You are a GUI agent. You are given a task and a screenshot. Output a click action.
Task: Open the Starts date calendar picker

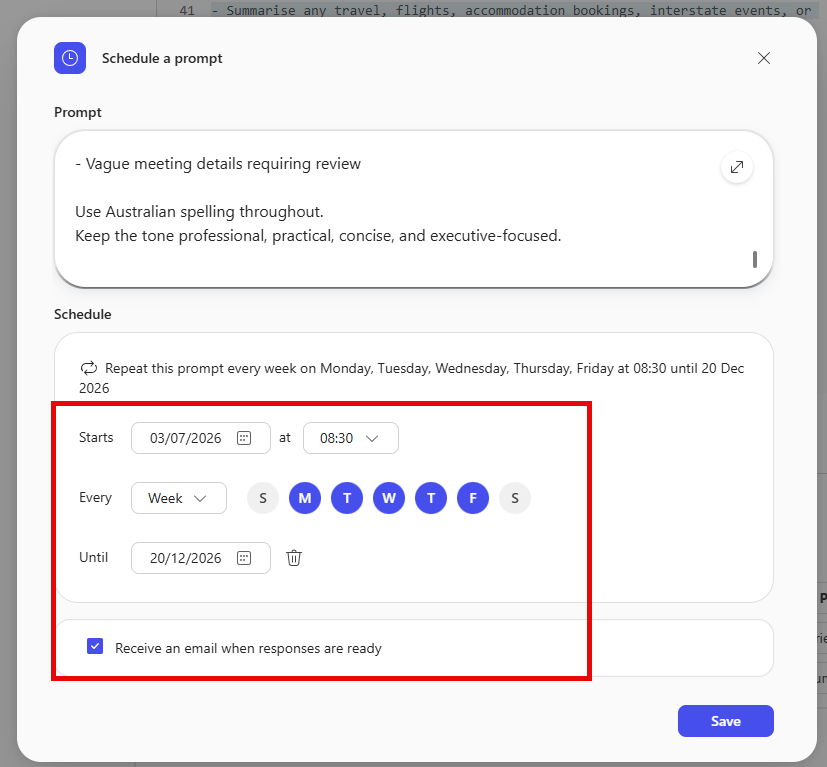click(x=244, y=438)
